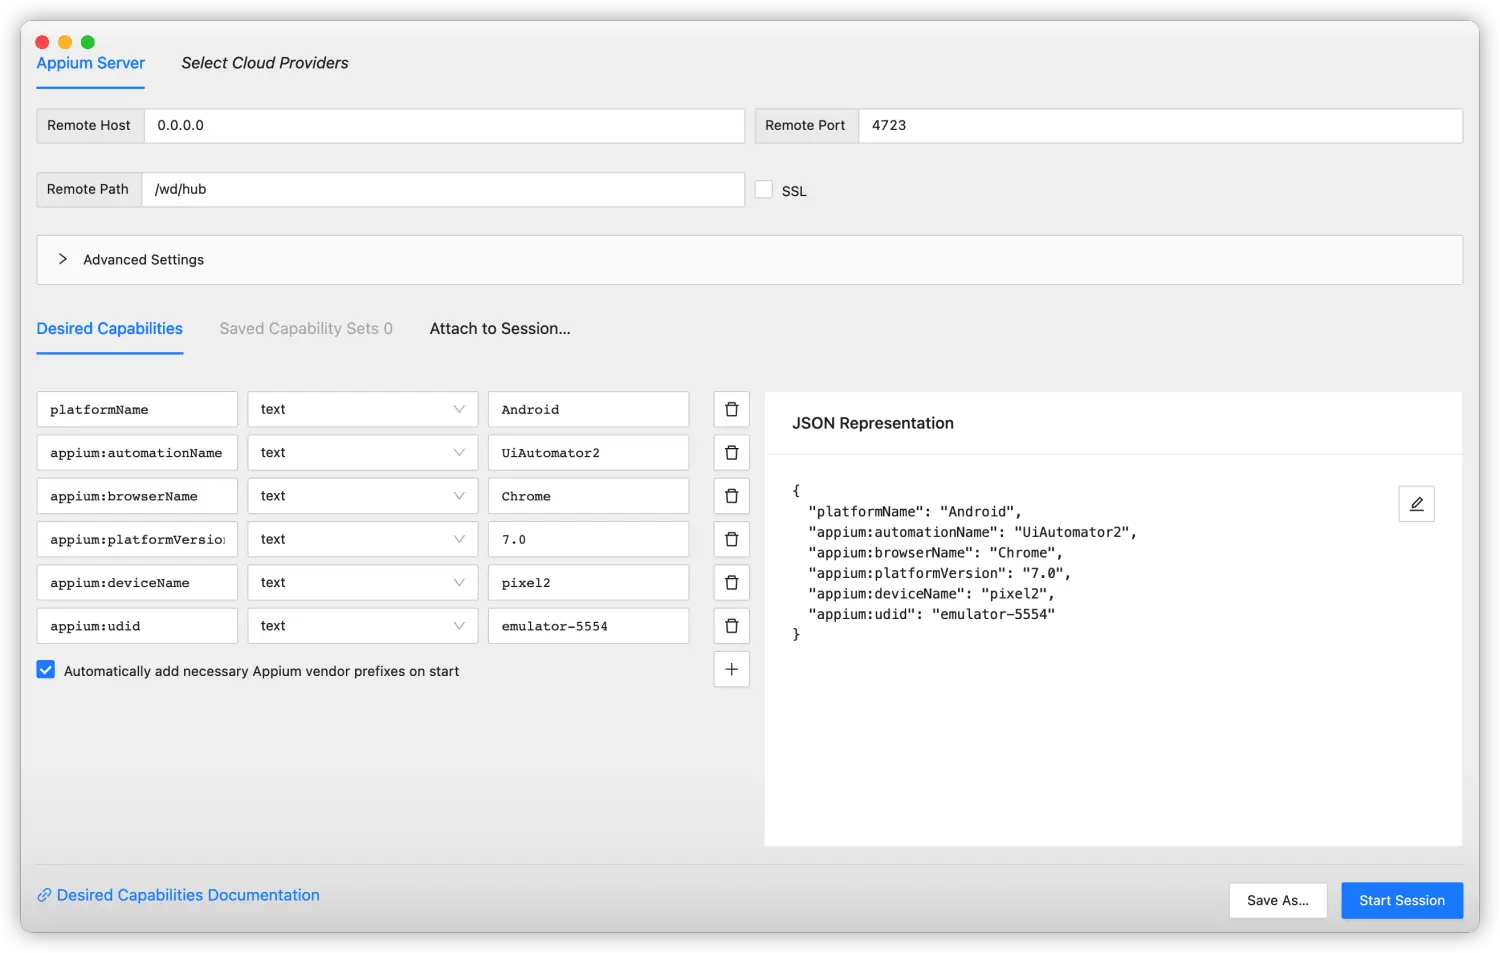Switch to Select Cloud Providers tab
The width and height of the screenshot is (1500, 953).
265,63
